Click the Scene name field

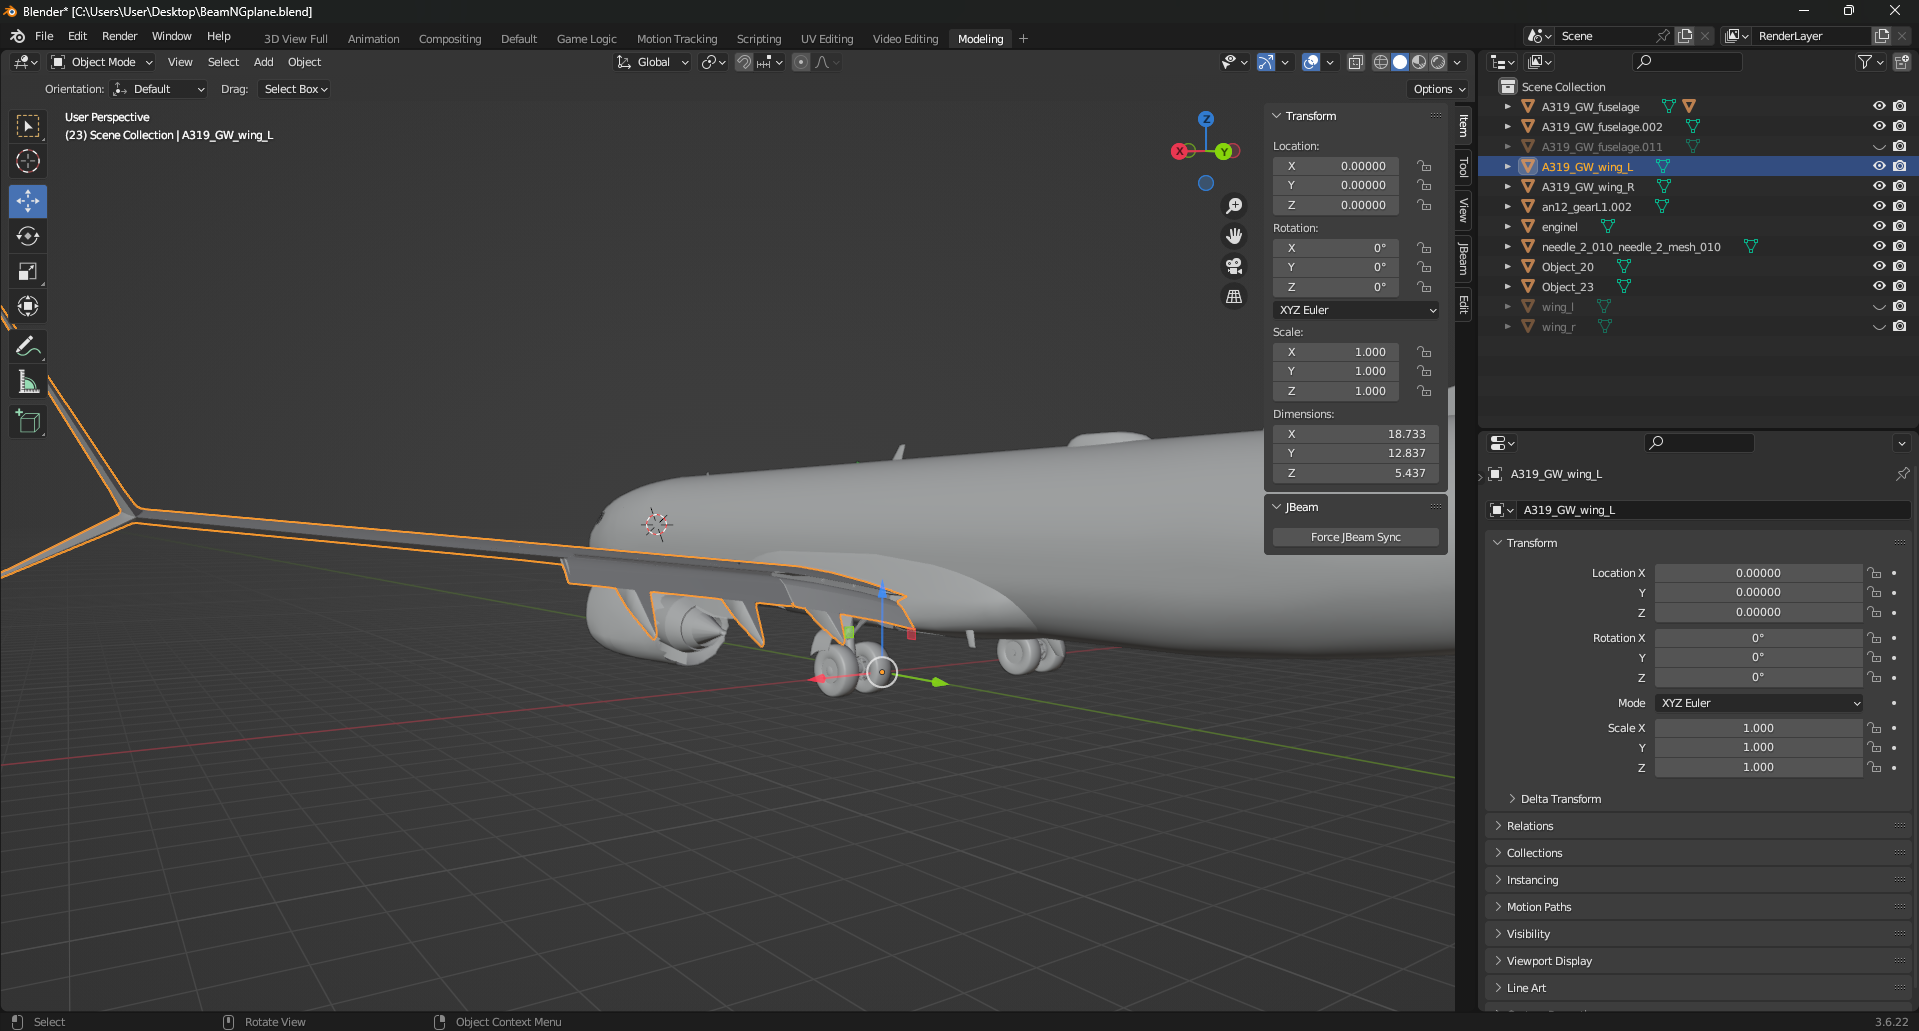[x=1603, y=36]
